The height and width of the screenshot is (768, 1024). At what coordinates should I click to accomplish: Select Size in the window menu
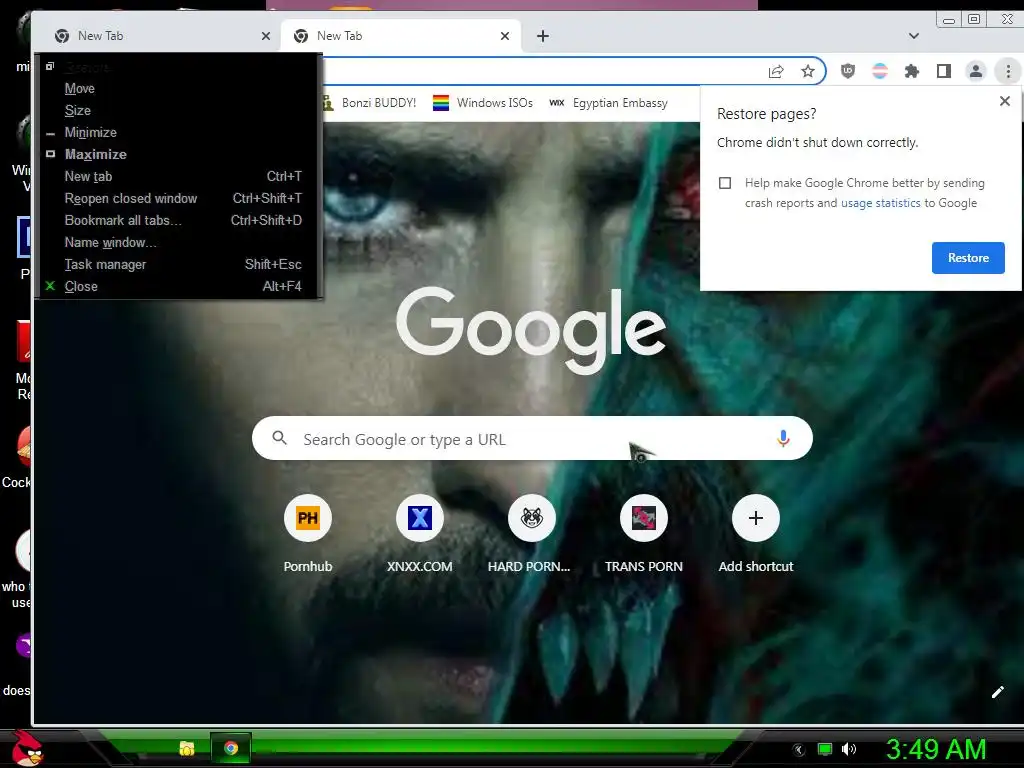[x=178, y=110]
